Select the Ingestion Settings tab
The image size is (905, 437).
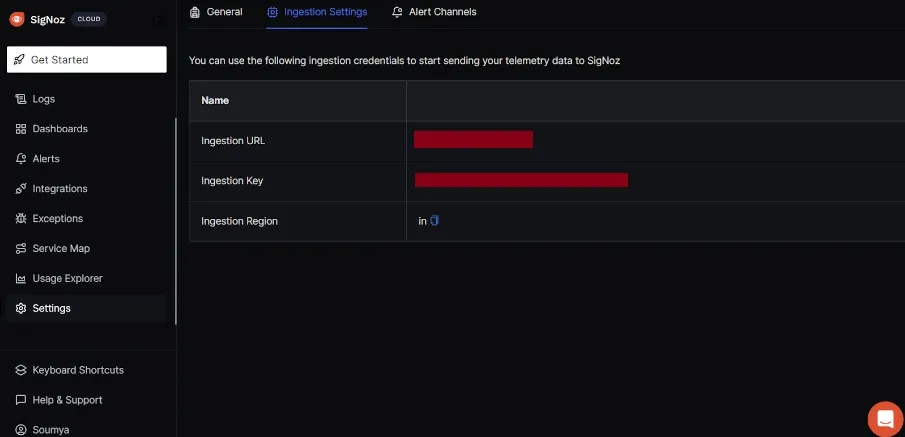click(317, 12)
